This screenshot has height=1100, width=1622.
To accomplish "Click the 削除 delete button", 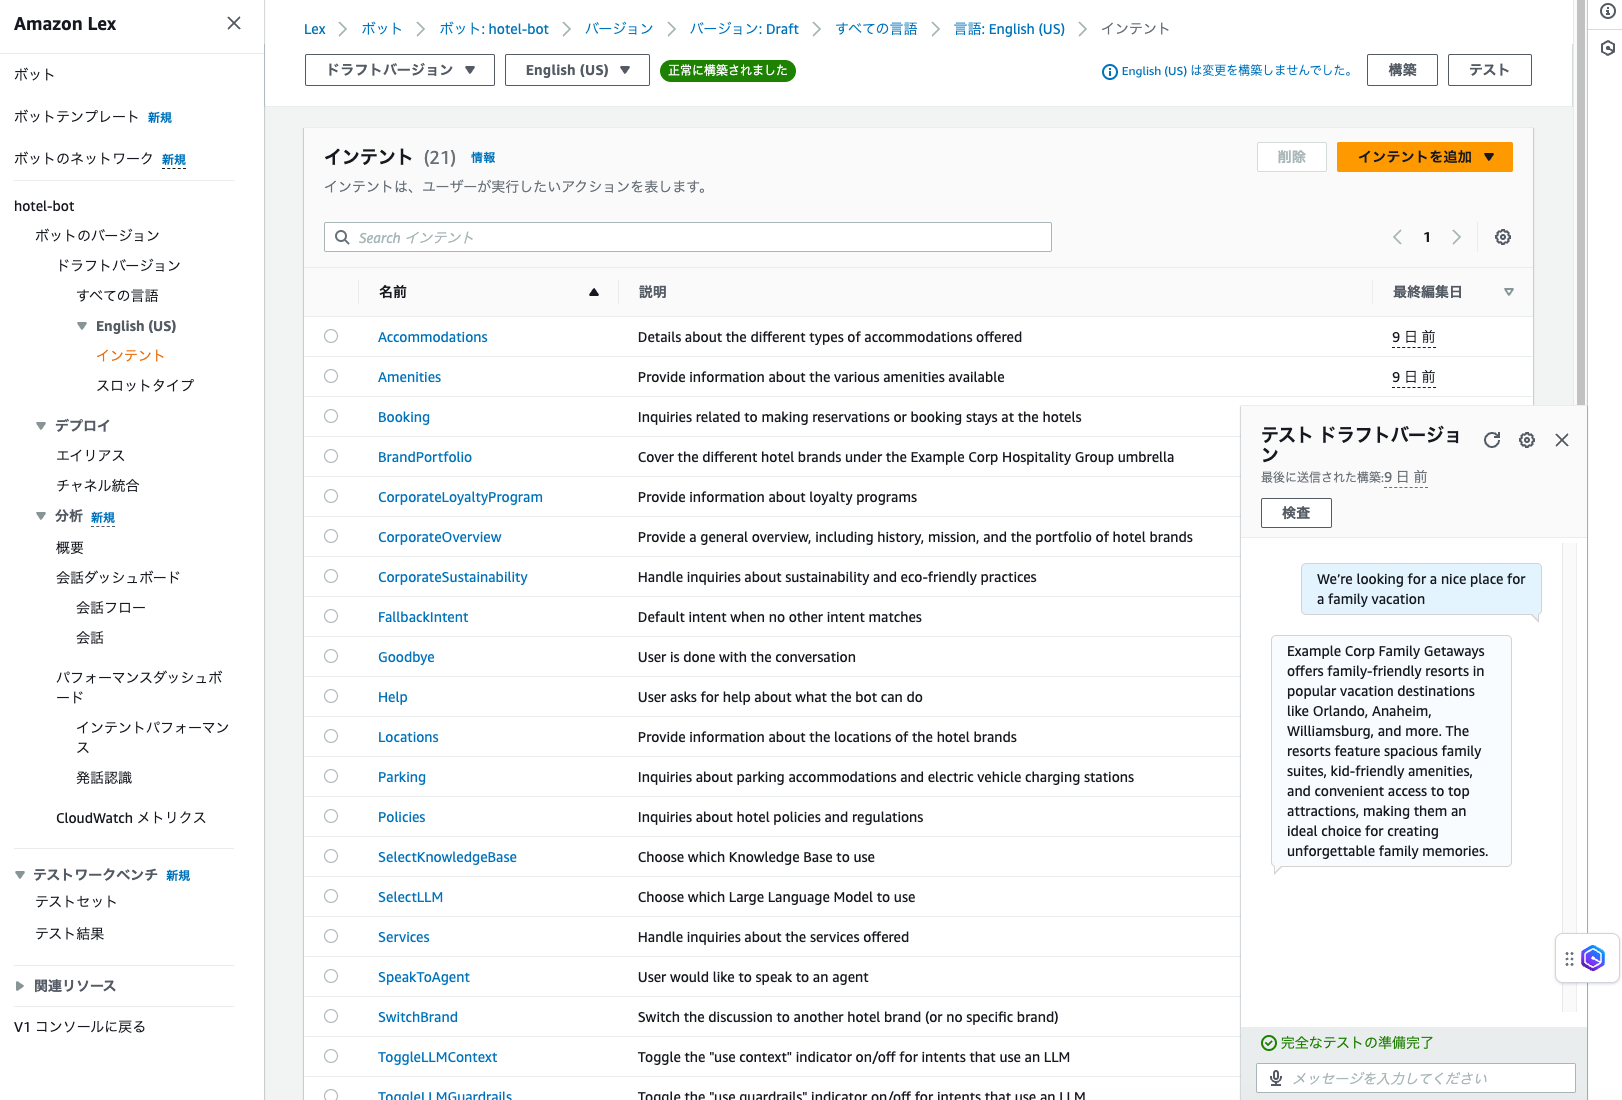I will coord(1291,157).
